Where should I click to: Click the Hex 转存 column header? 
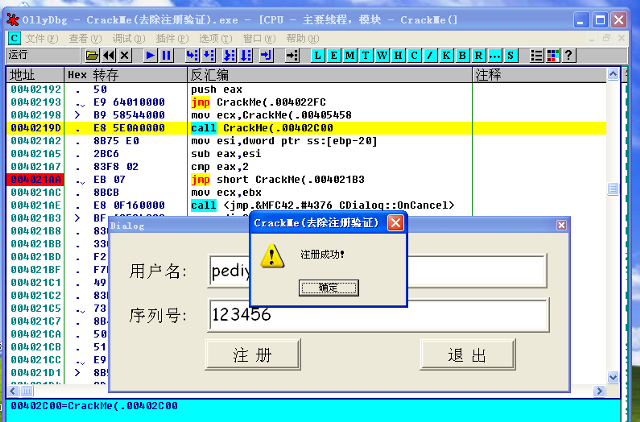pos(126,75)
